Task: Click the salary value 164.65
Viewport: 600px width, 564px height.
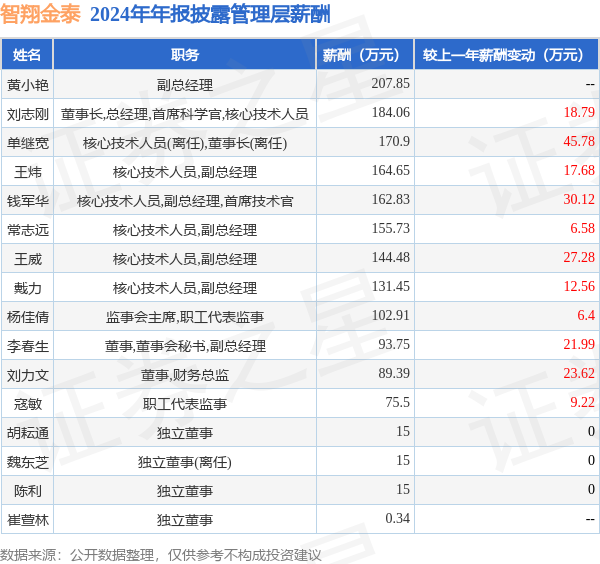Action: [390, 171]
